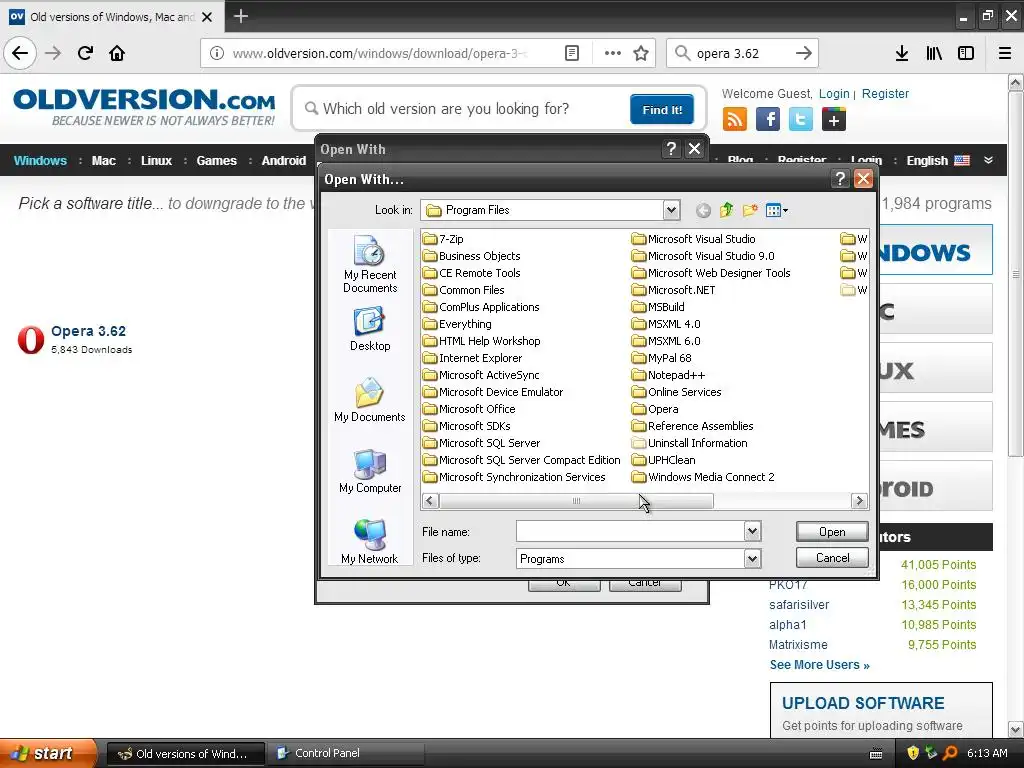Create new folder in Open With dialog
The image size is (1024, 768).
[750, 210]
